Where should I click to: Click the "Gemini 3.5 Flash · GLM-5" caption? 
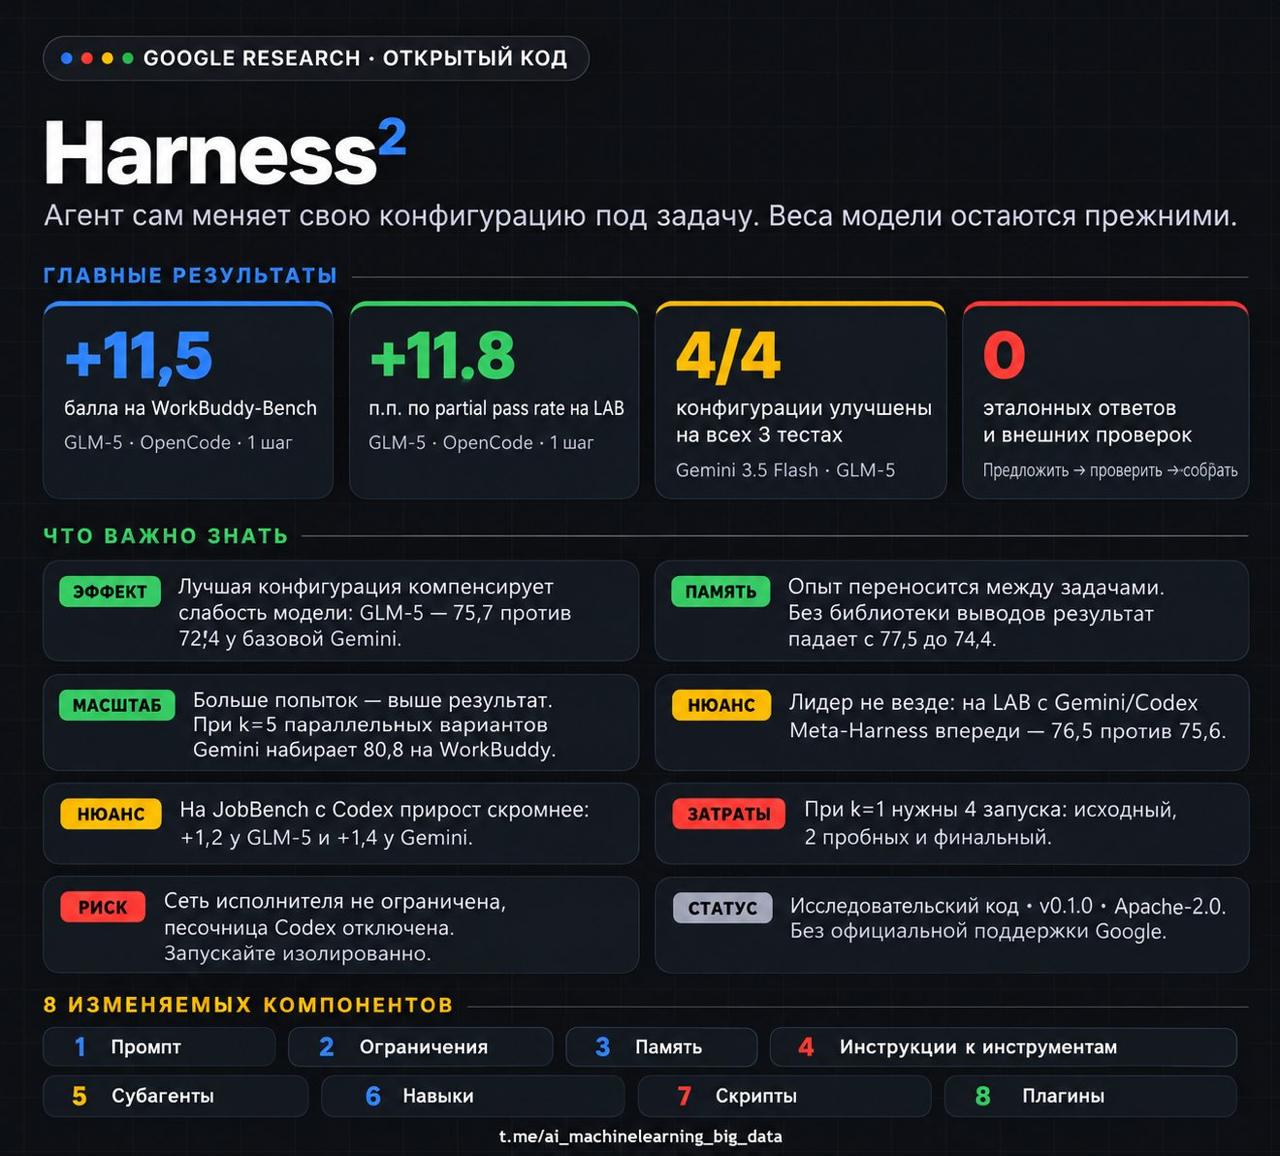click(785, 470)
